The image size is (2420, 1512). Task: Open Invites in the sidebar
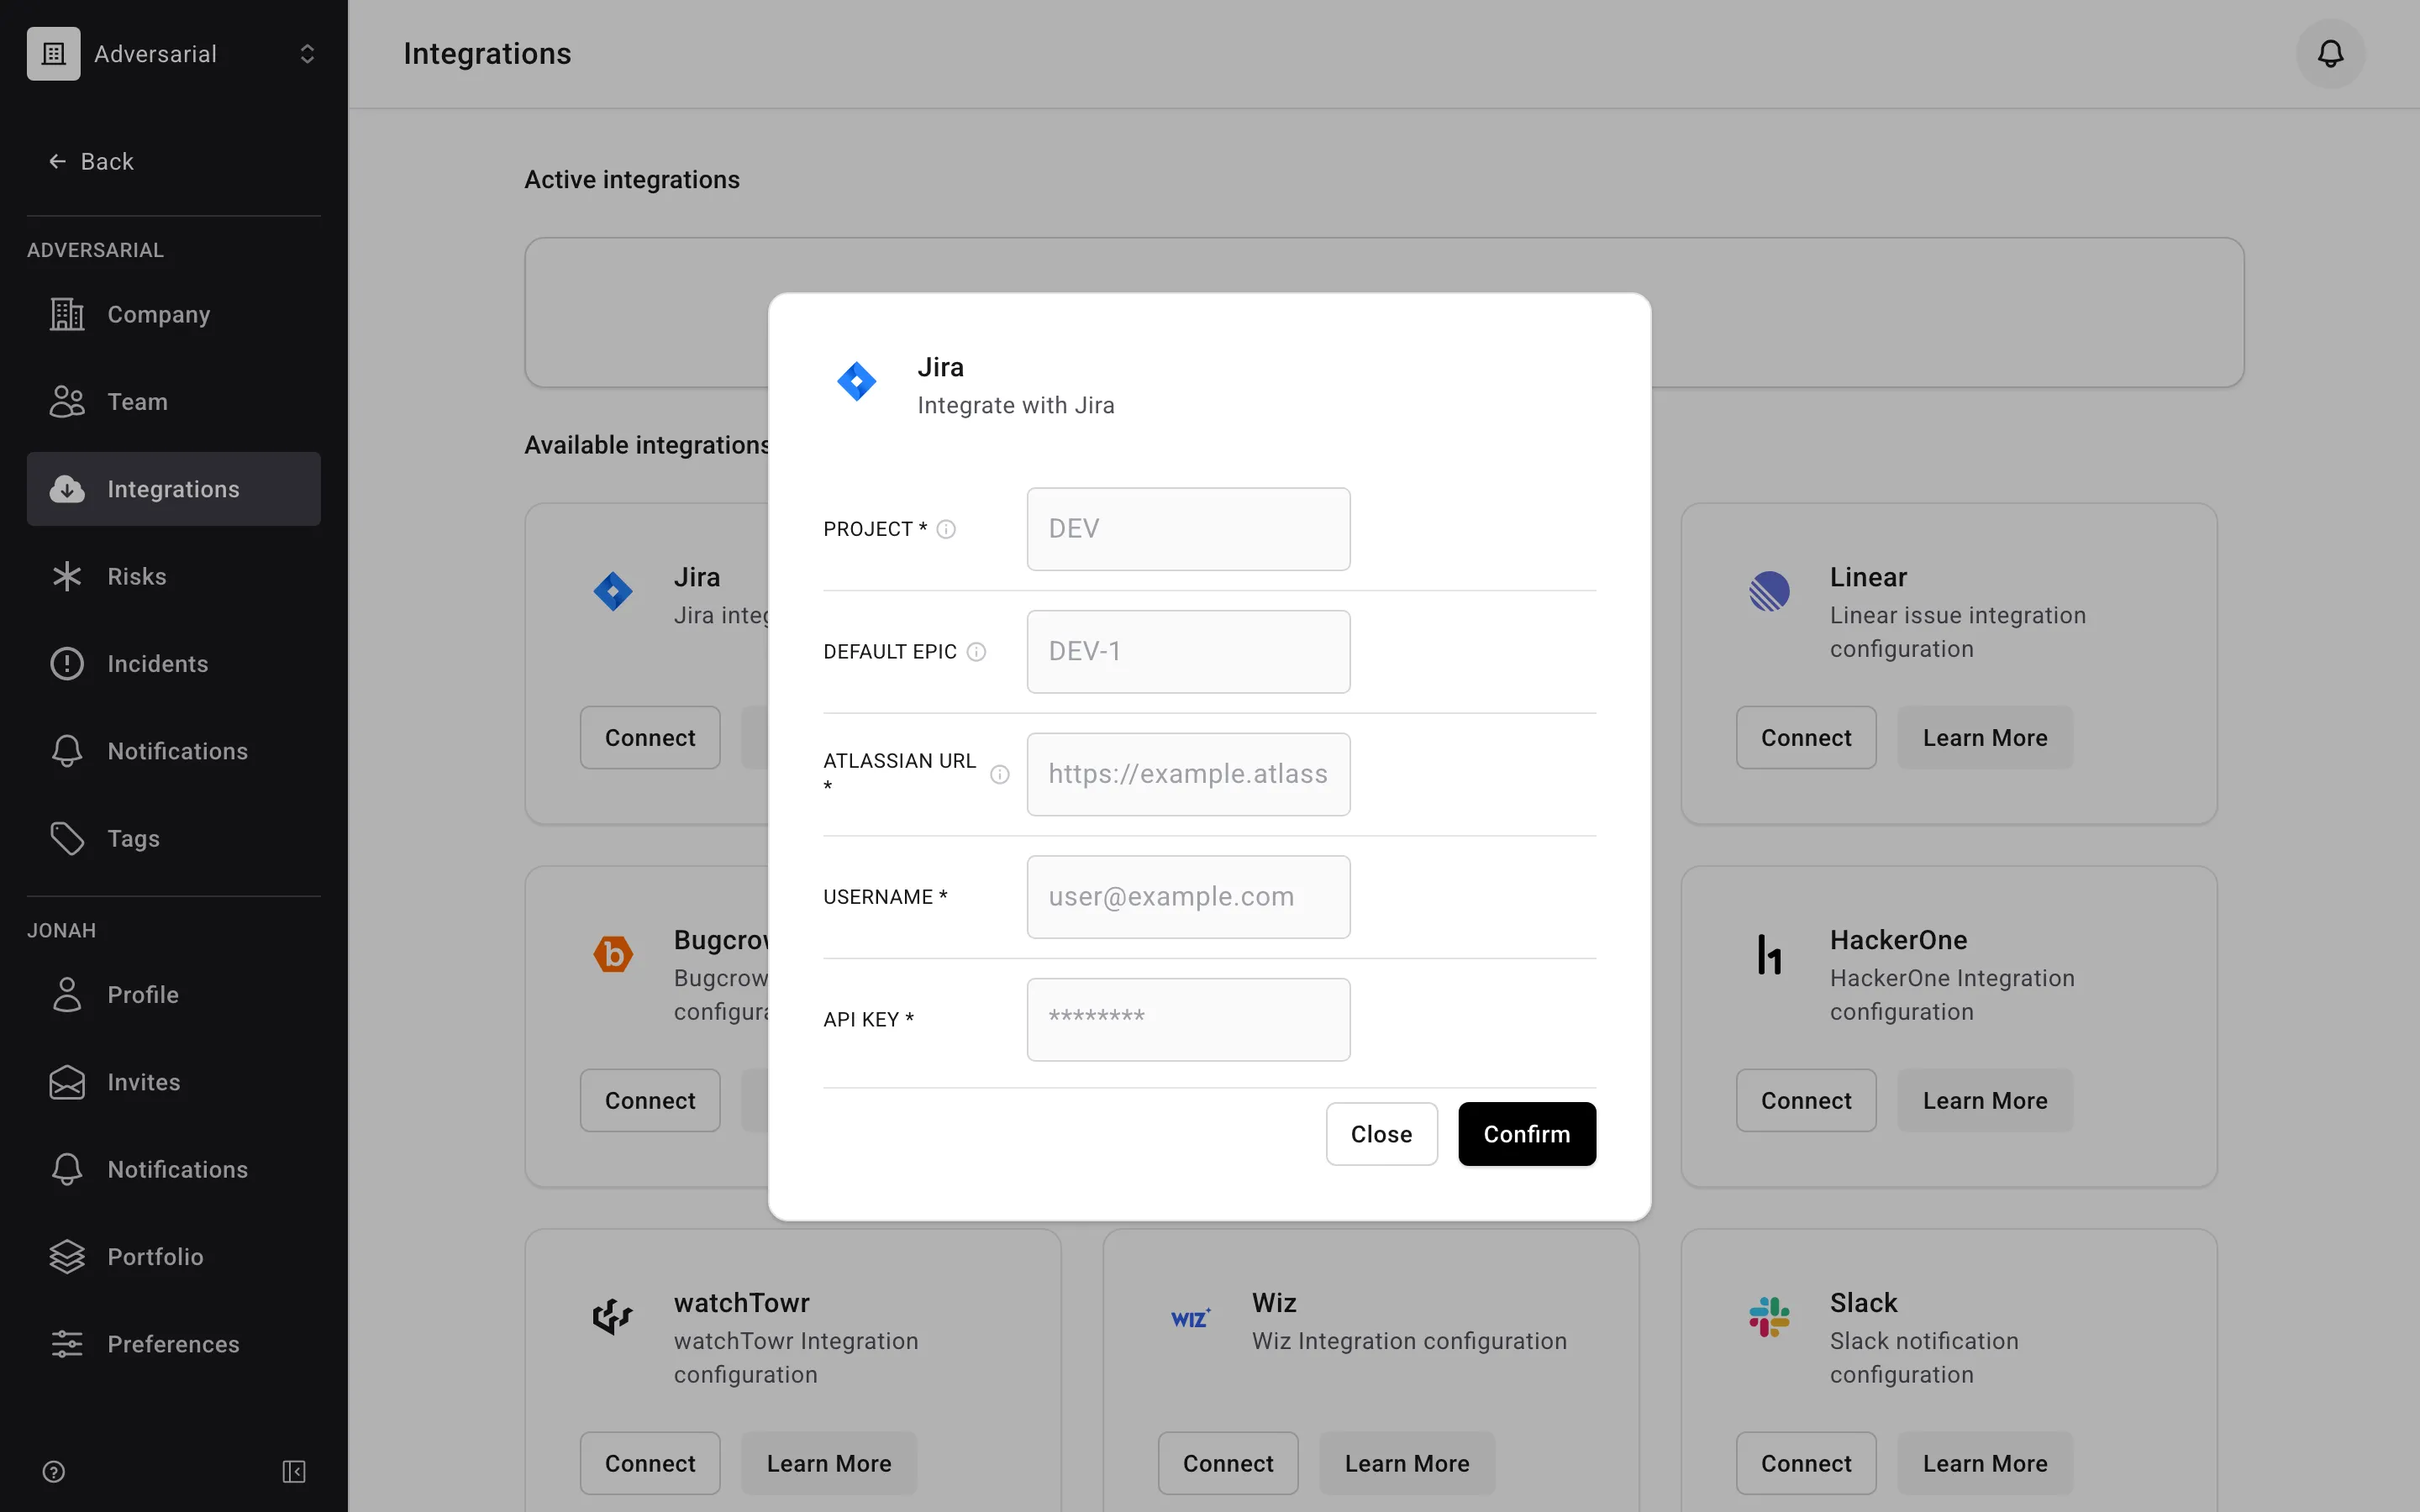tap(174, 1082)
